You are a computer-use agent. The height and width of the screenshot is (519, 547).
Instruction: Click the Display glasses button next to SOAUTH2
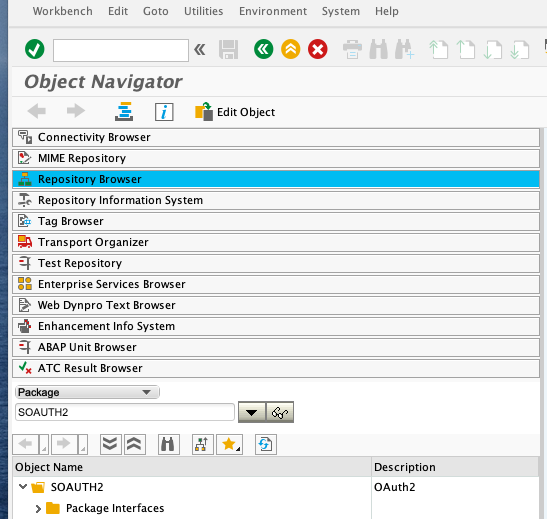point(280,412)
